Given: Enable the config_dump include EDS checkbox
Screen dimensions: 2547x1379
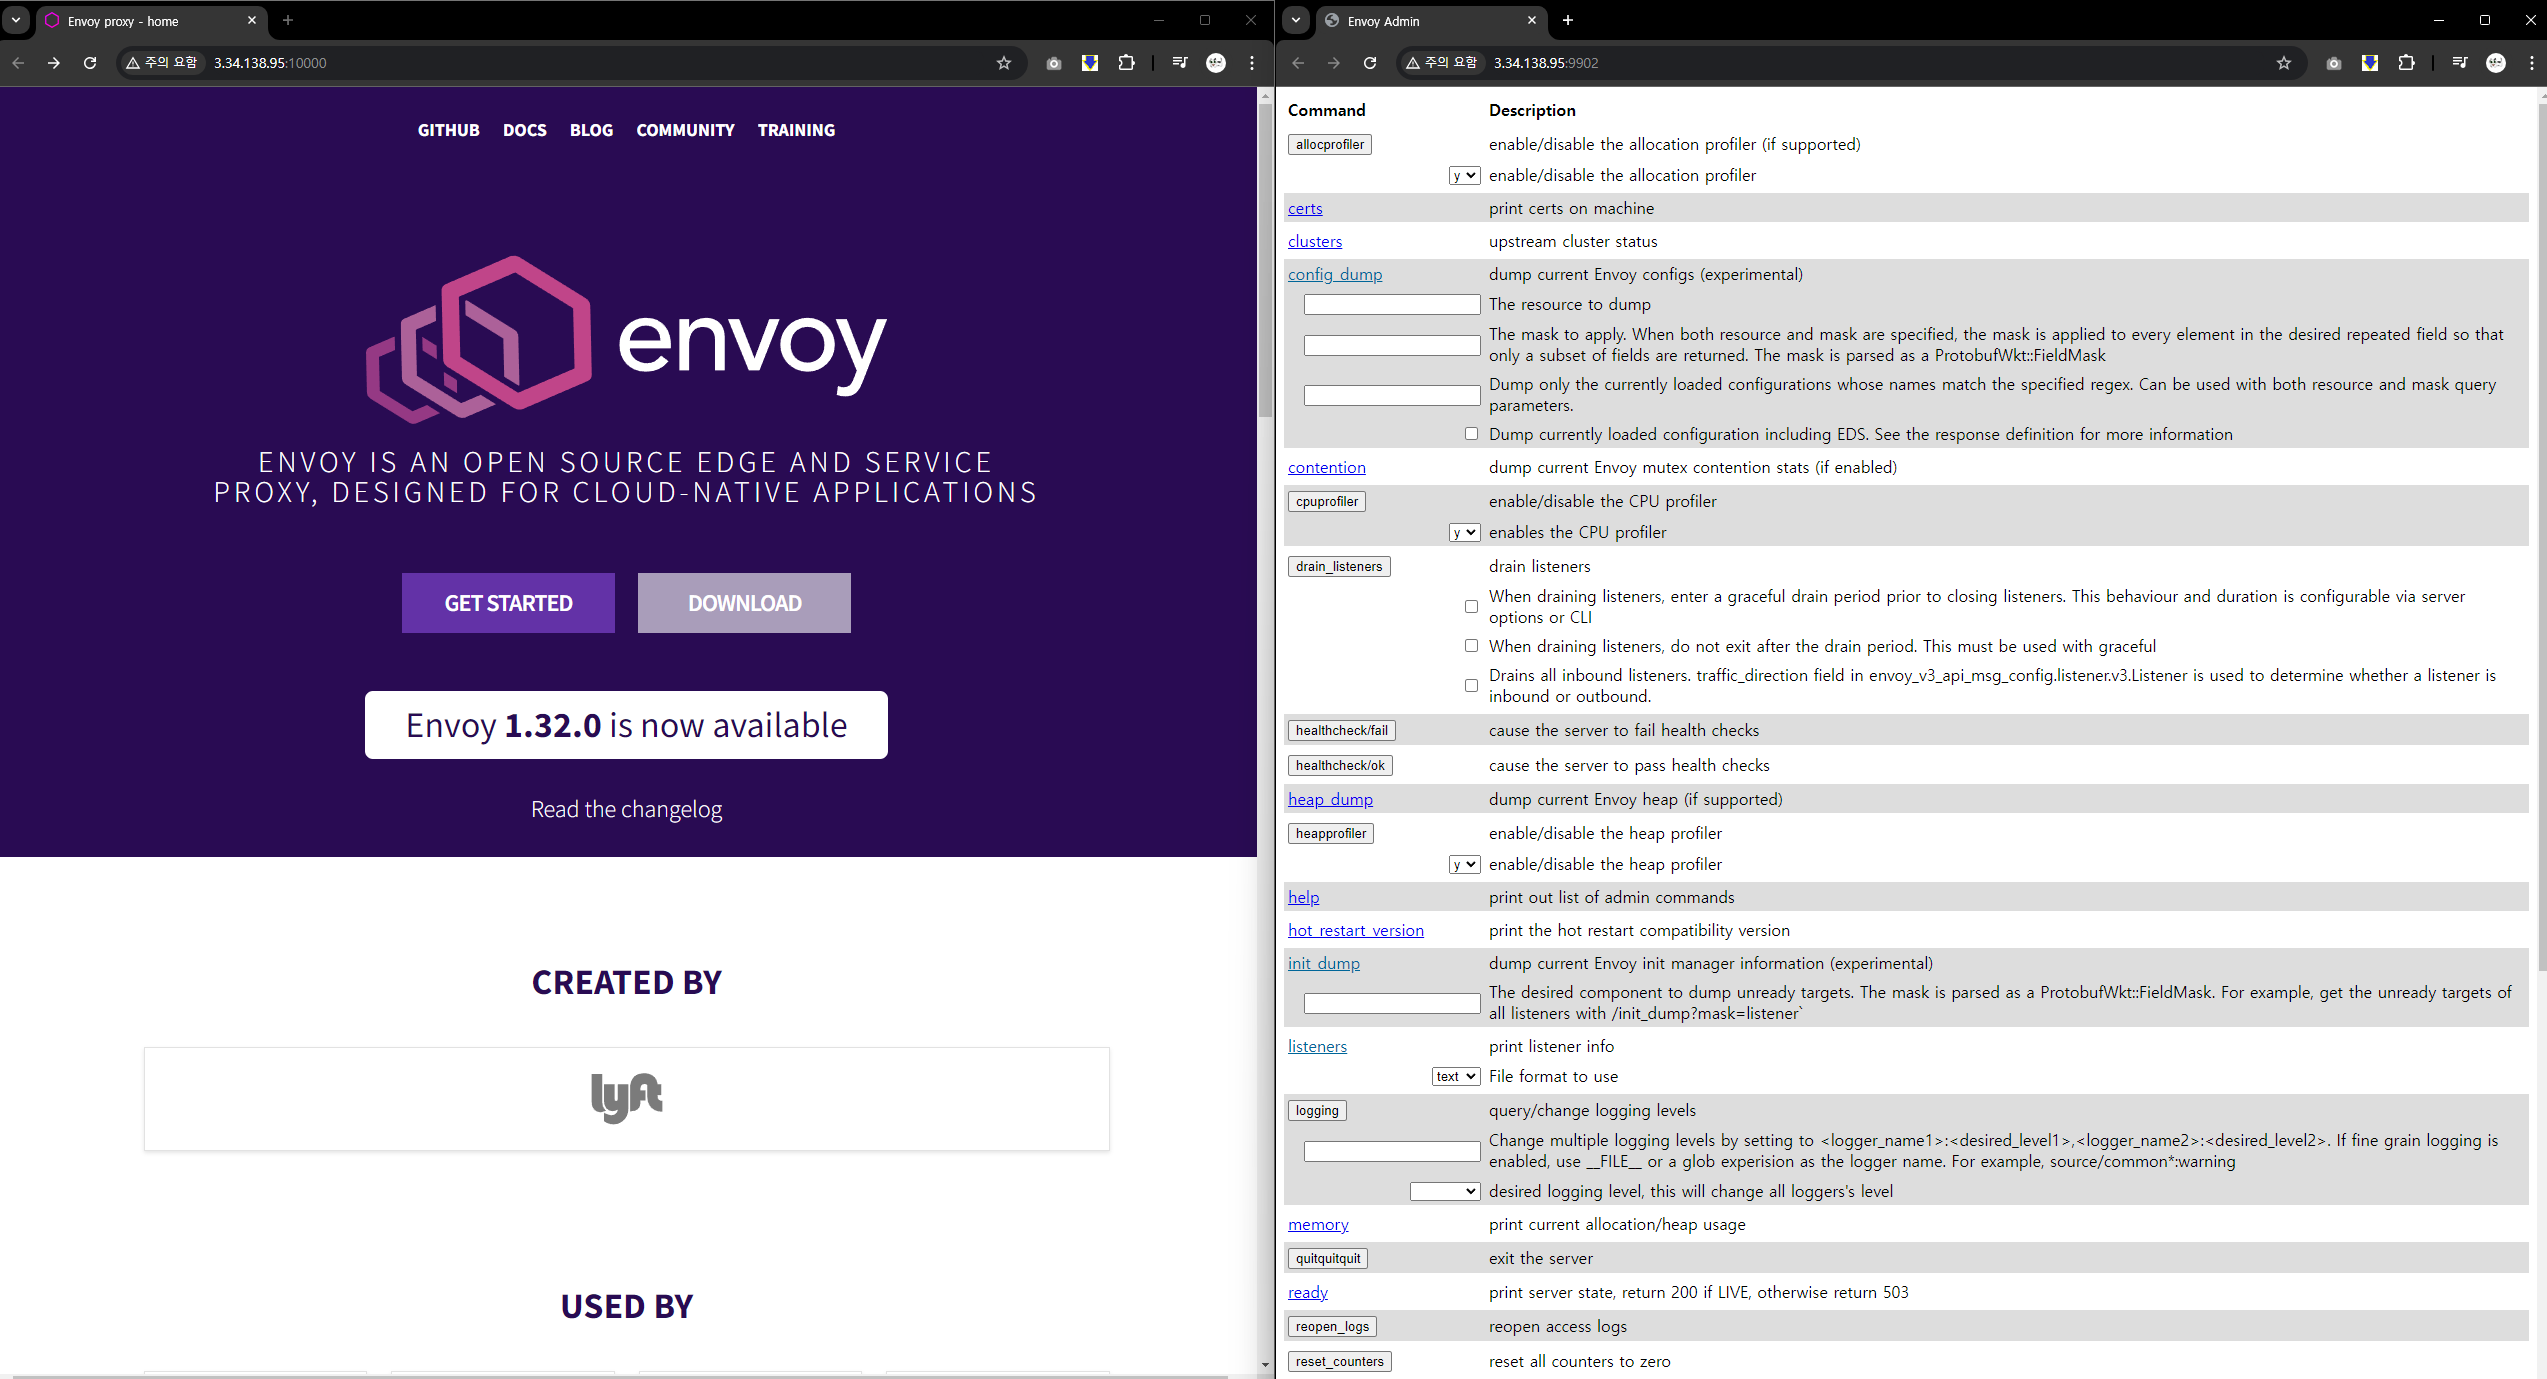Looking at the screenshot, I should 1471,434.
